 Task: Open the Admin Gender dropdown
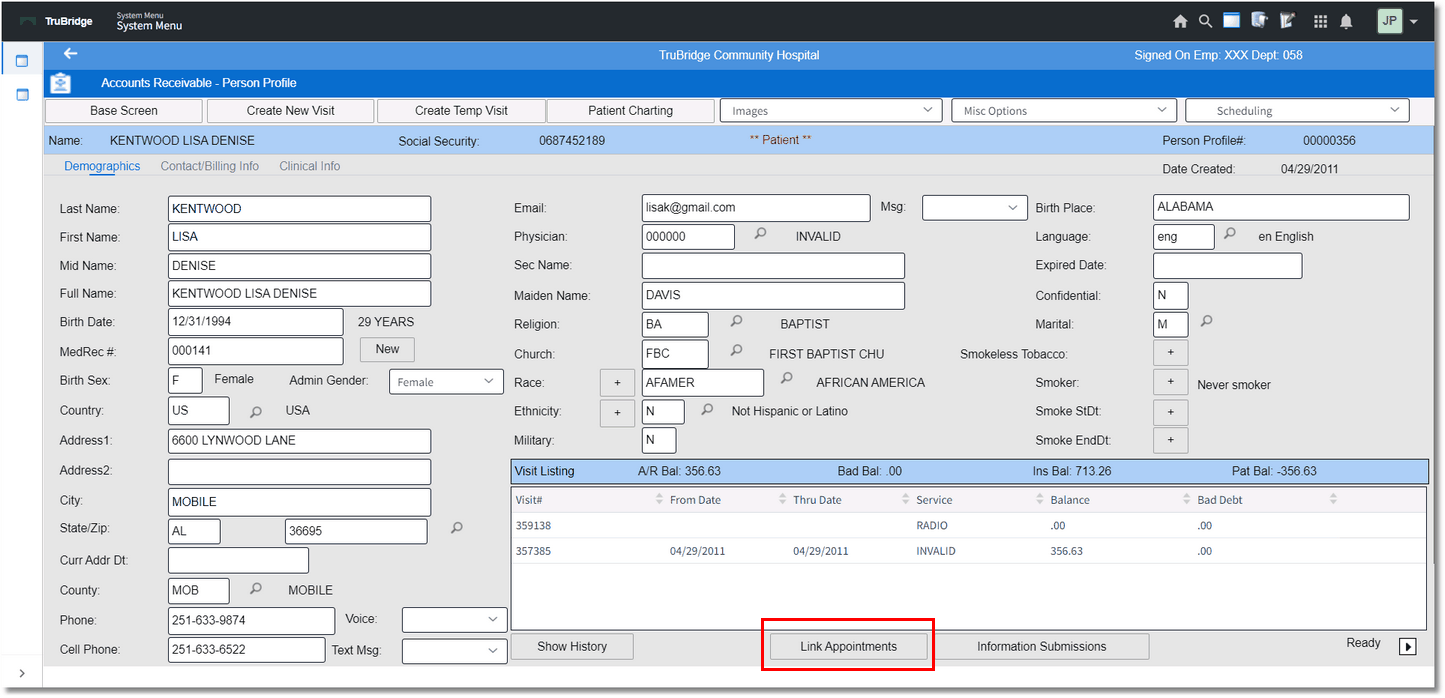pos(446,381)
